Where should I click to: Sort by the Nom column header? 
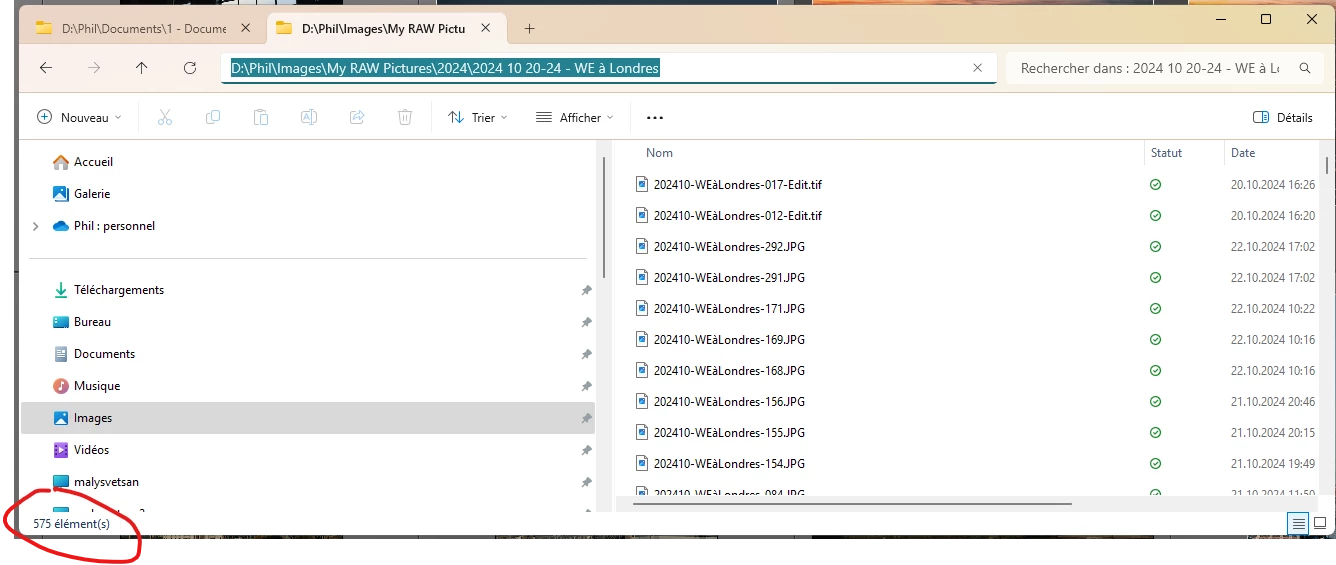pos(659,153)
